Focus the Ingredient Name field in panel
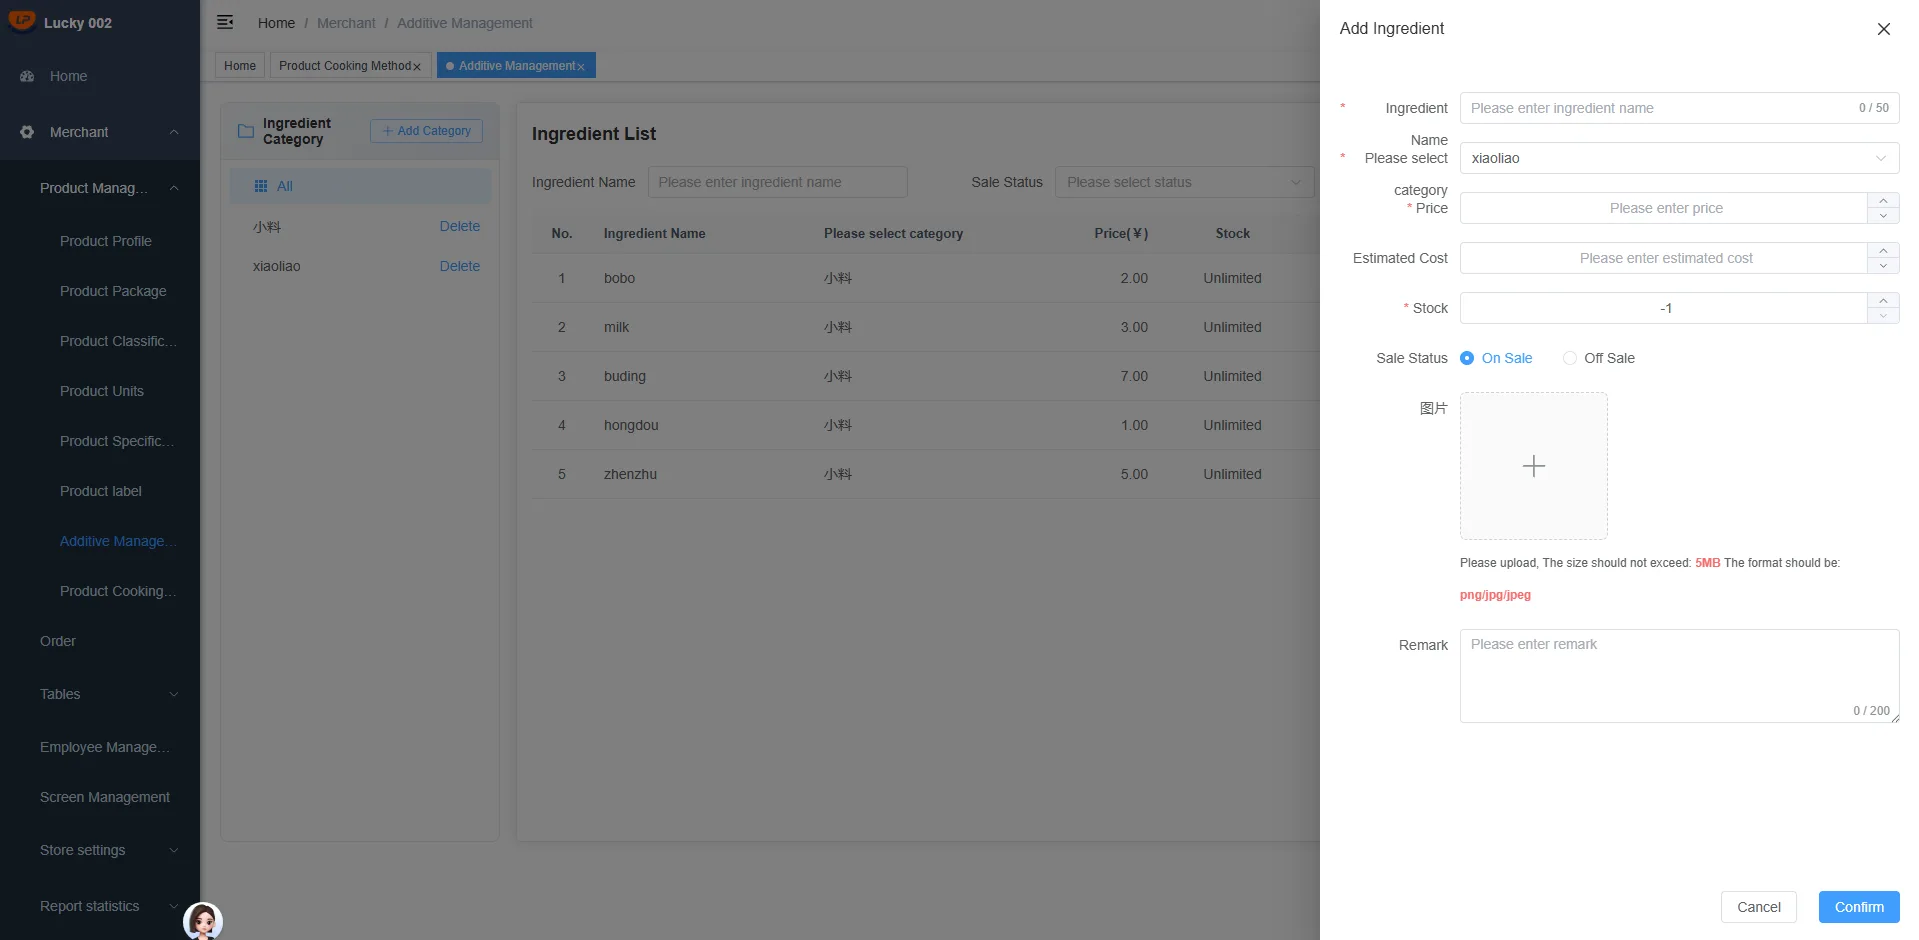1919x940 pixels. 1679,108
